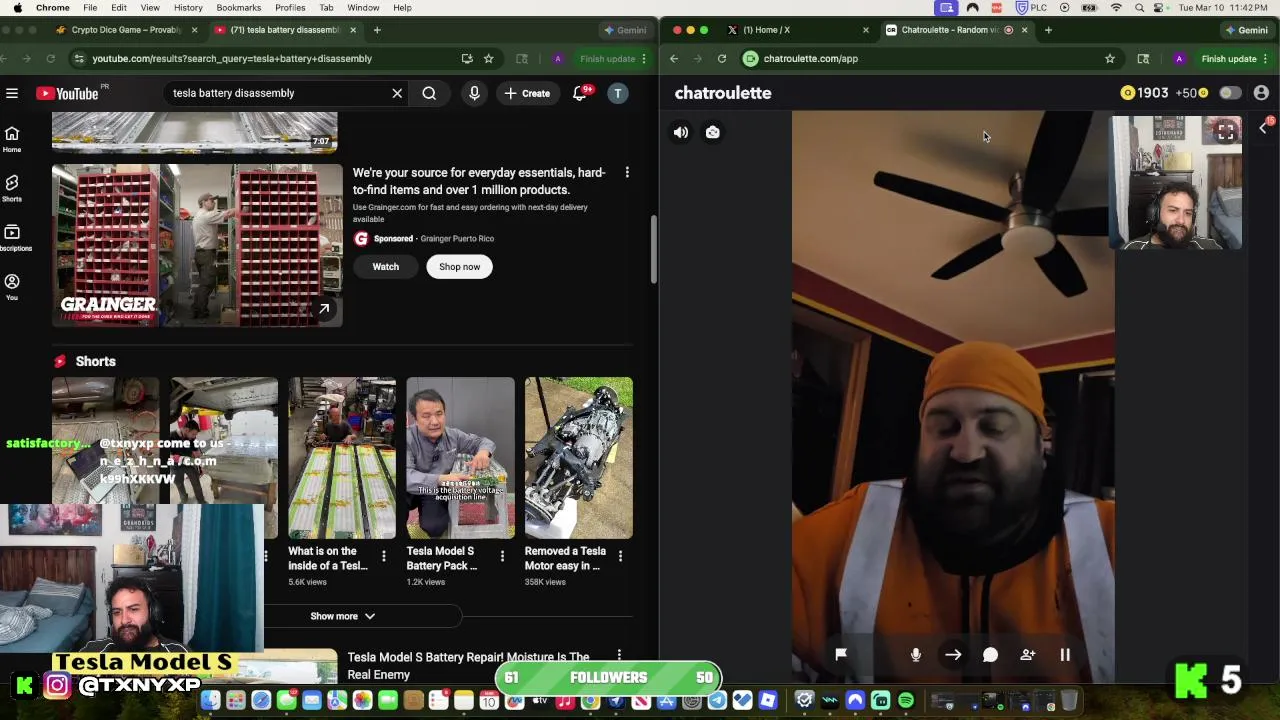This screenshot has height=720, width=1280.
Task: Open the Tesla Model S Battery Pack short thumbnail
Action: 460,458
